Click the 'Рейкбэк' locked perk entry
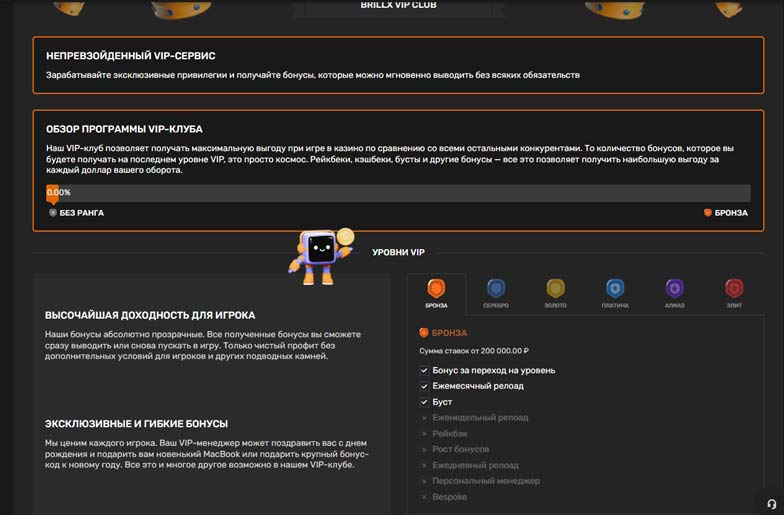 point(450,433)
